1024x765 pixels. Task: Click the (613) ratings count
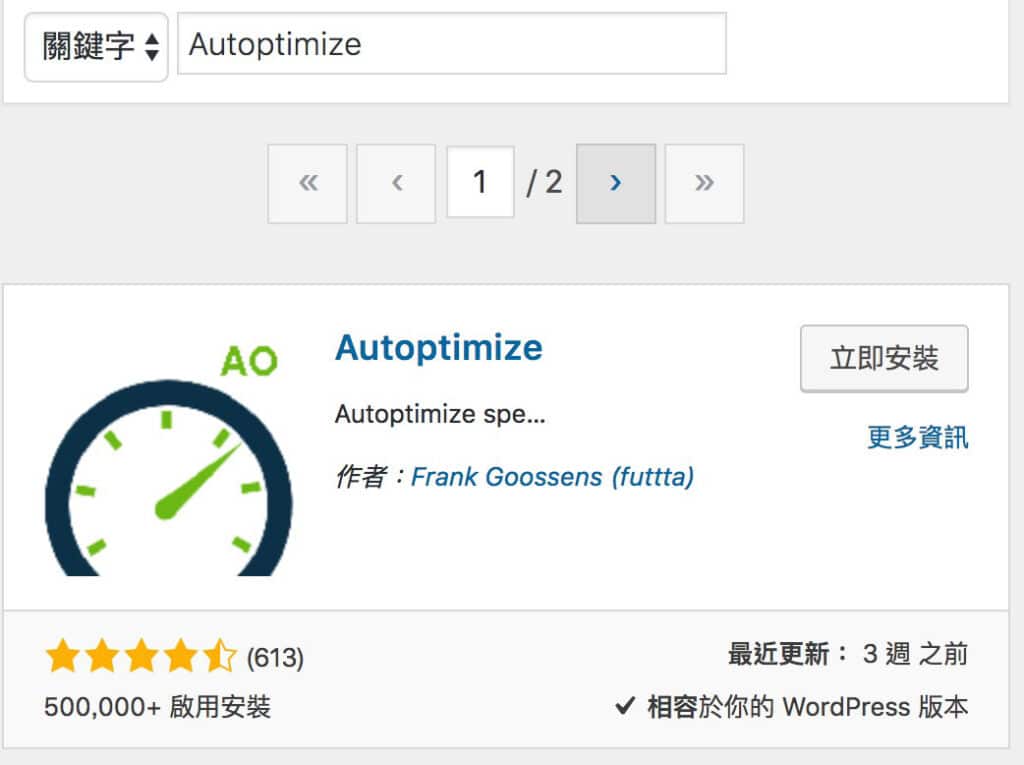click(273, 657)
